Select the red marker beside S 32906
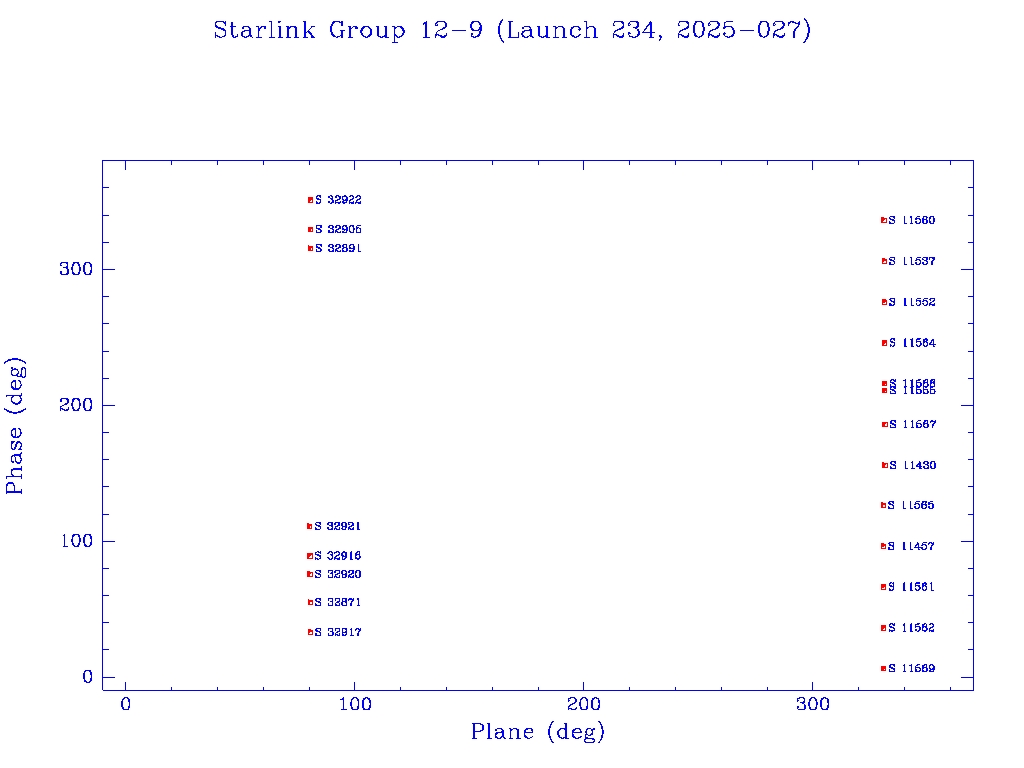This screenshot has width=1024, height=768. coord(311,229)
